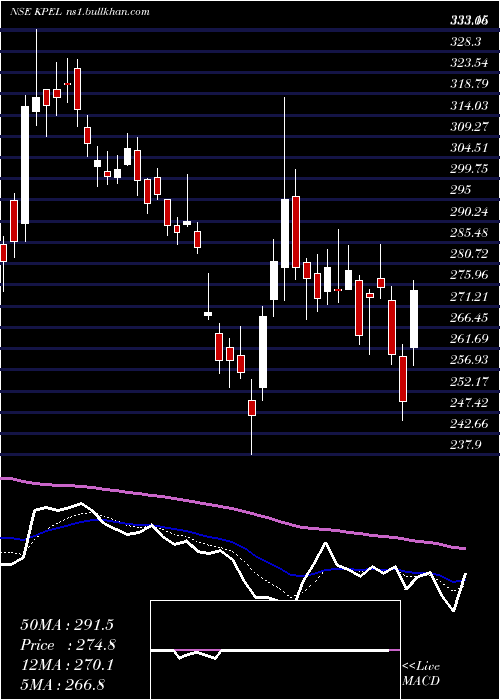Screen dimensions: 500x700
Task: Click the 271.21 price axis label
Action: point(469,296)
